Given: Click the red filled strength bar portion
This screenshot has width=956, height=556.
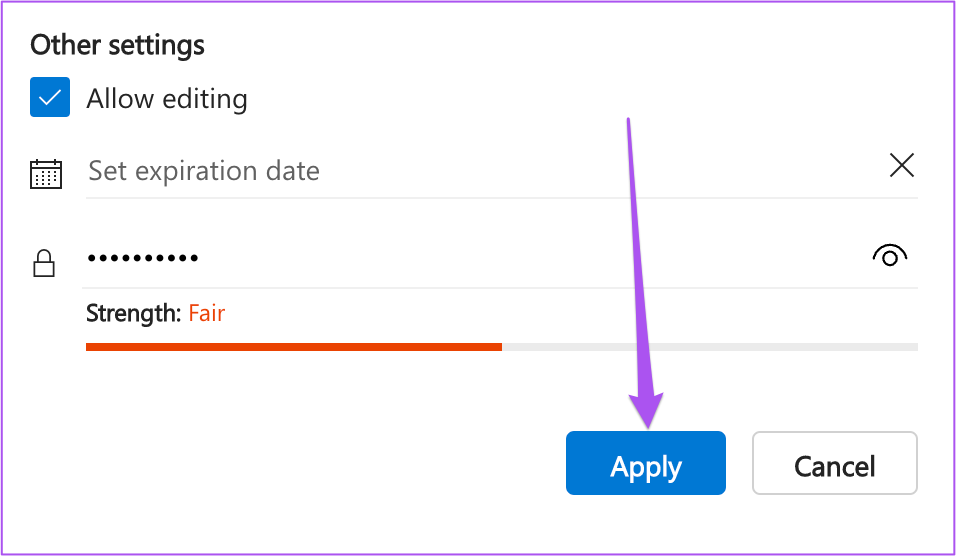Looking at the screenshot, I should point(294,347).
